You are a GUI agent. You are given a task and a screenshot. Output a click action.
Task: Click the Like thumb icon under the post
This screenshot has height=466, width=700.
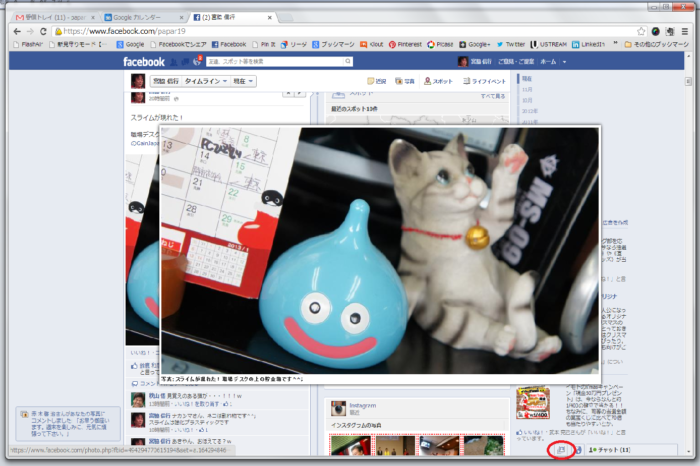[134, 366]
